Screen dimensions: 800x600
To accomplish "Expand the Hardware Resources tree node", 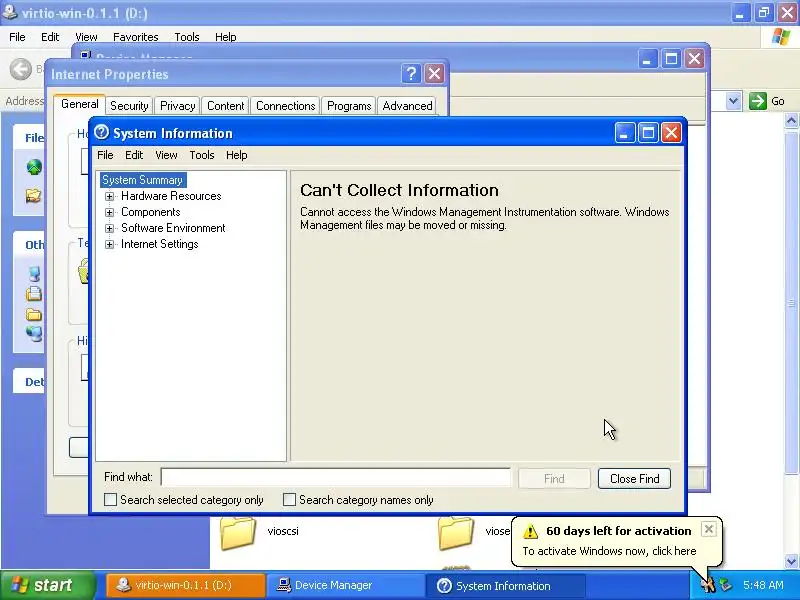I will pos(109,196).
